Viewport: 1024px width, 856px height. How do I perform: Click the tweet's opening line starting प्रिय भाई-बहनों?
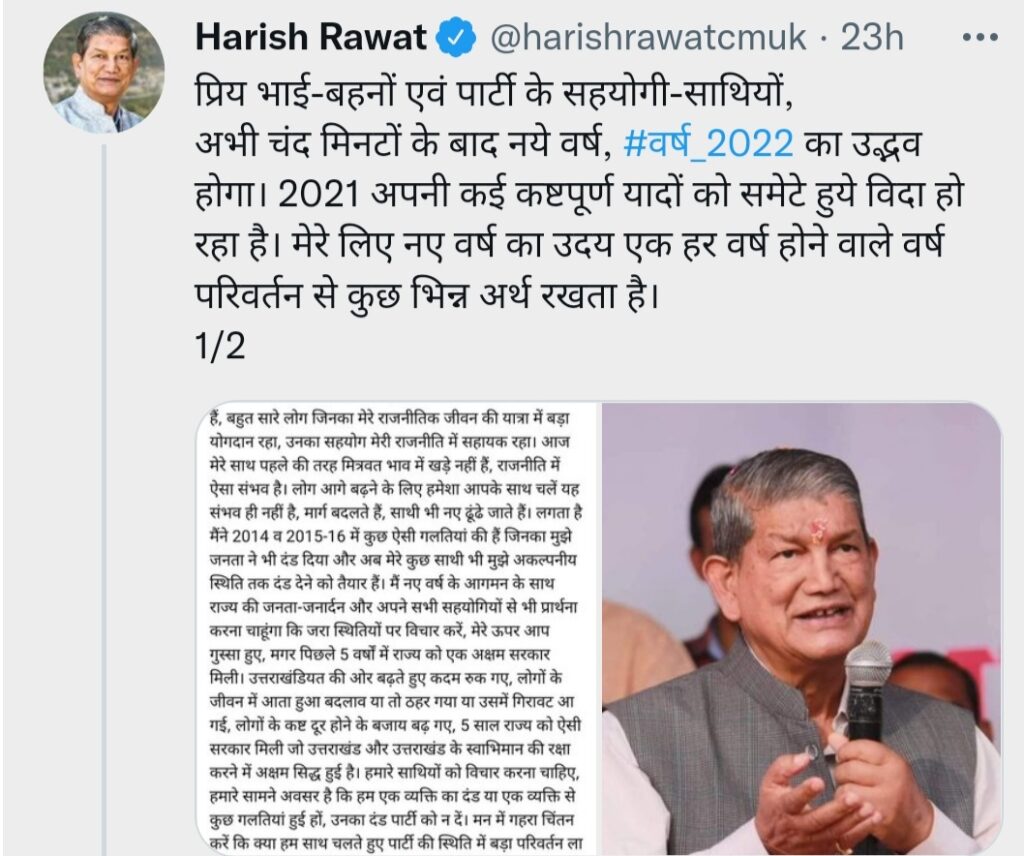coord(494,93)
